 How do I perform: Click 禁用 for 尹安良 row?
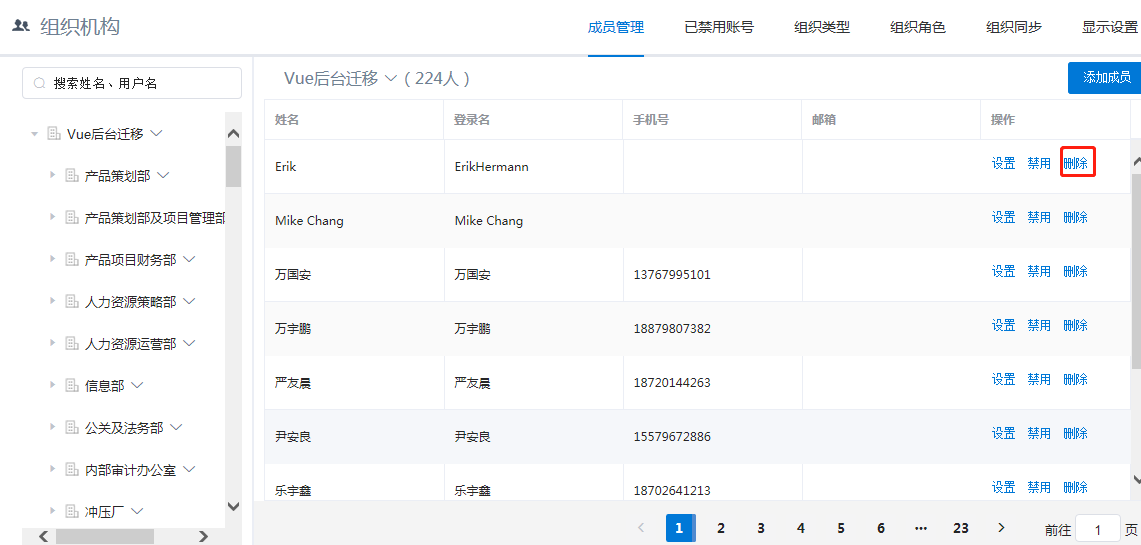(1039, 433)
